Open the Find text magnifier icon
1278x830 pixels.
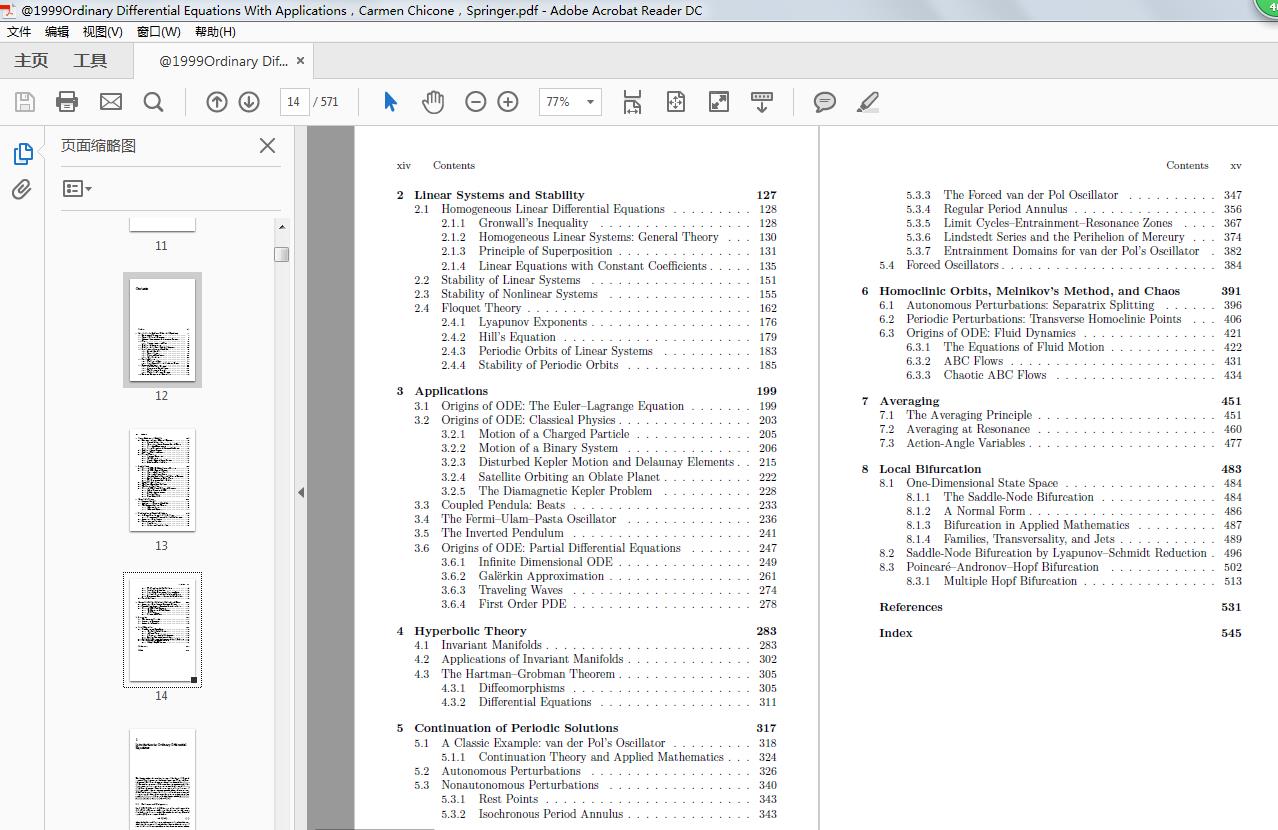click(153, 102)
